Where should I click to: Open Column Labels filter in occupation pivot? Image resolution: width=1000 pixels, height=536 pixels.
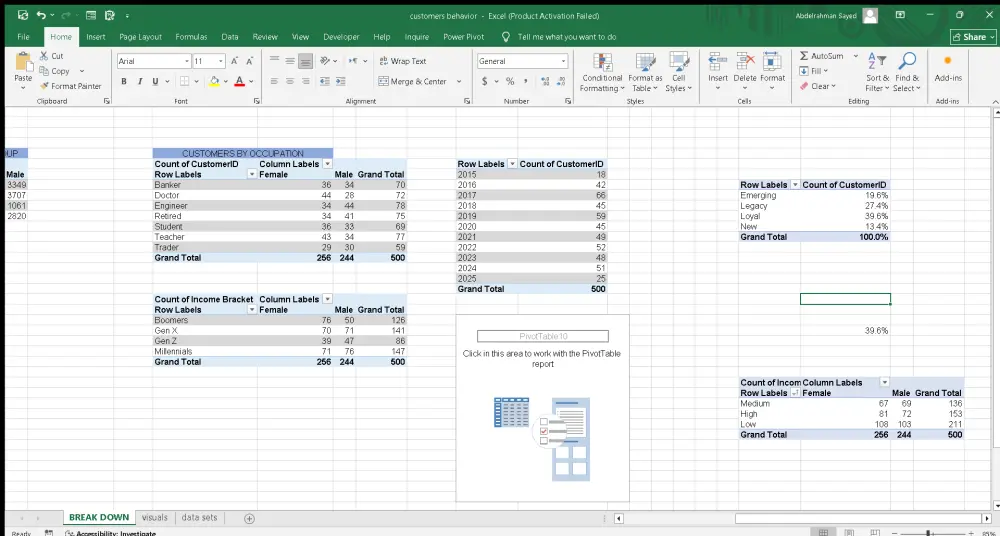coord(328,164)
